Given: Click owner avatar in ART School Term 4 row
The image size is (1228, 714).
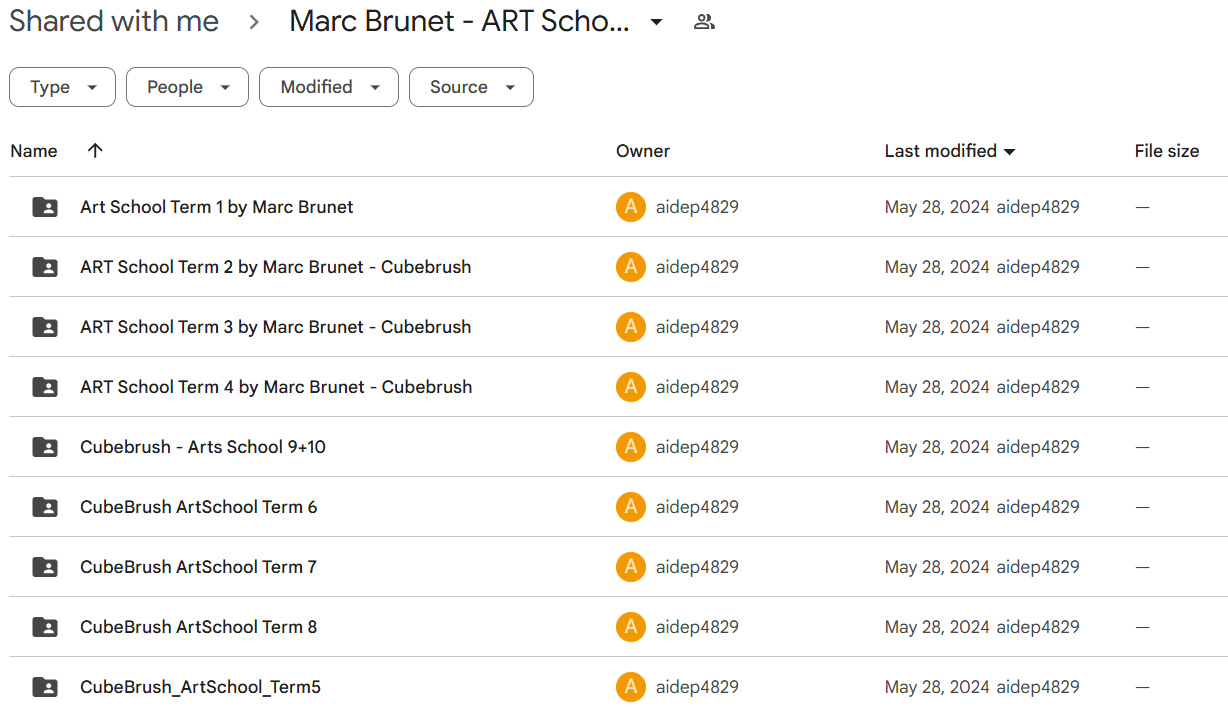Looking at the screenshot, I should pyautogui.click(x=631, y=387).
